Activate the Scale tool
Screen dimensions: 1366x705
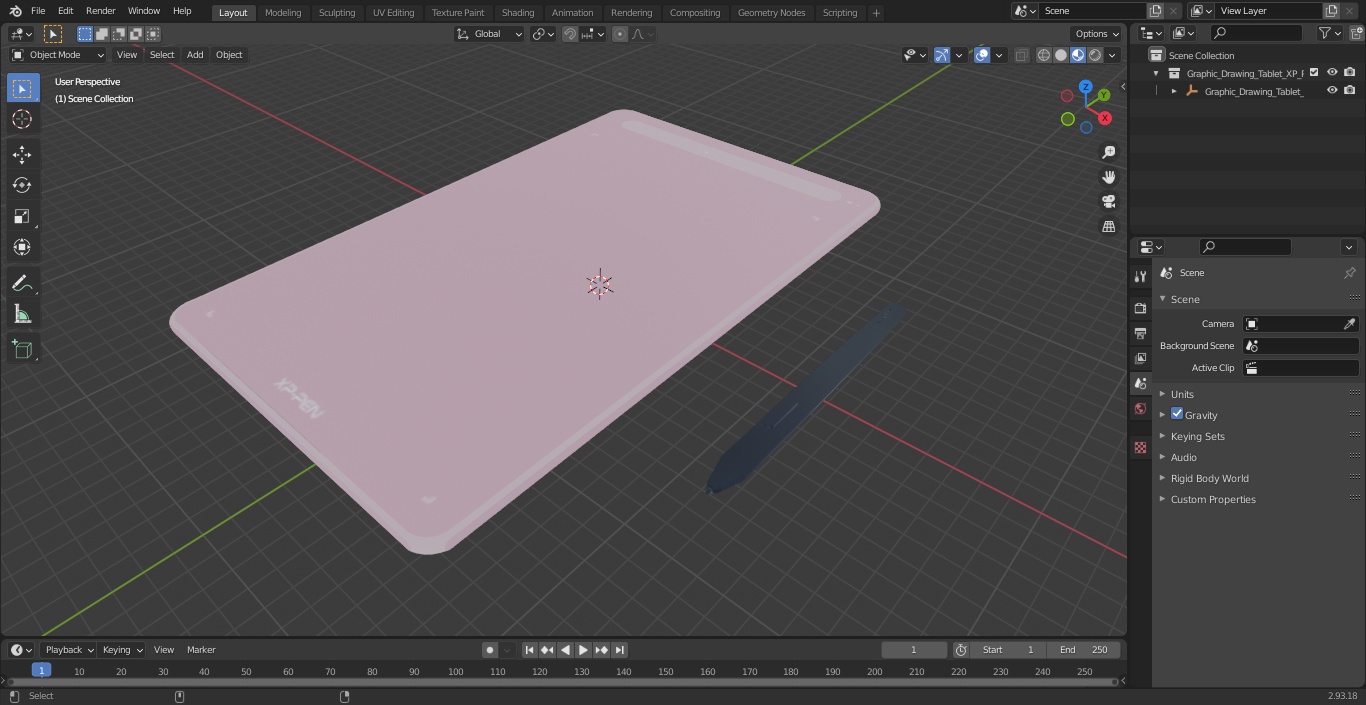[22, 216]
